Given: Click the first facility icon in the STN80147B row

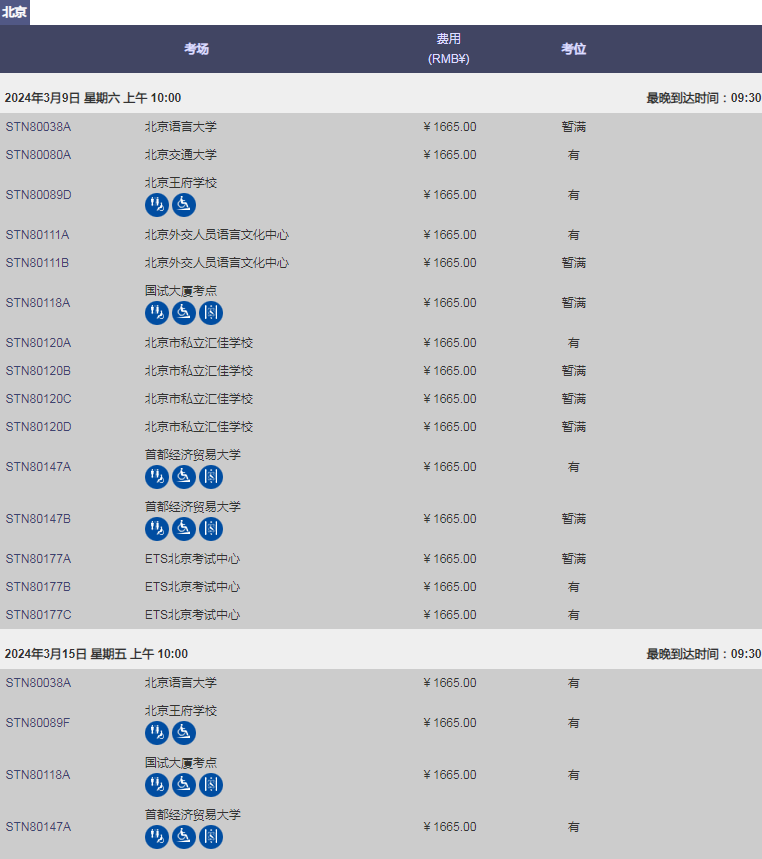Looking at the screenshot, I should coord(157,529).
